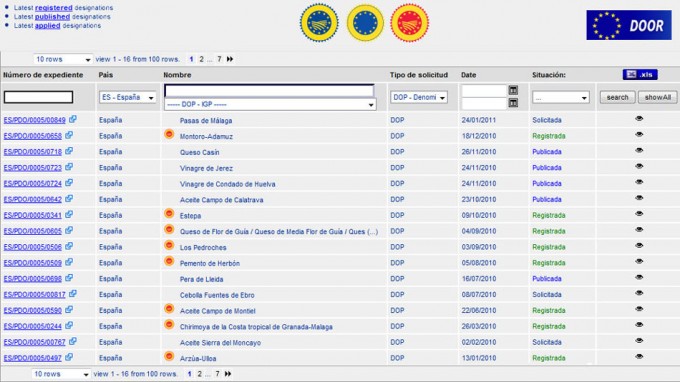Open external link icon for ES/PDO/0005/0341
Screen dimensions: 680x382
[69, 215]
